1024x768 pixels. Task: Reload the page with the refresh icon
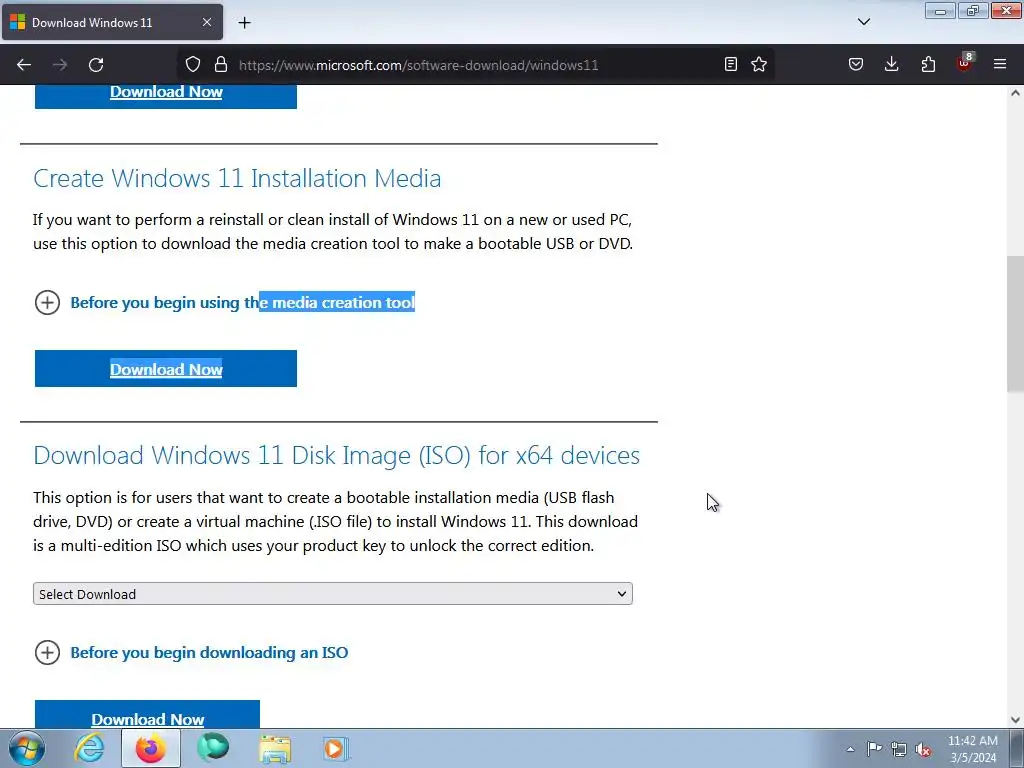(x=96, y=65)
